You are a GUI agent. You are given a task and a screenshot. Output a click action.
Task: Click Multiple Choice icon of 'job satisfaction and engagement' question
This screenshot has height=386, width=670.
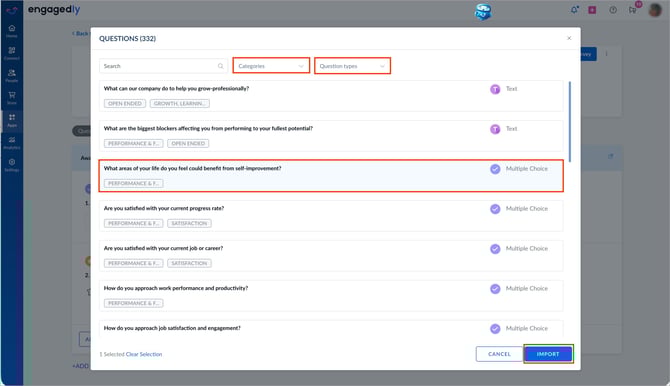pos(495,329)
